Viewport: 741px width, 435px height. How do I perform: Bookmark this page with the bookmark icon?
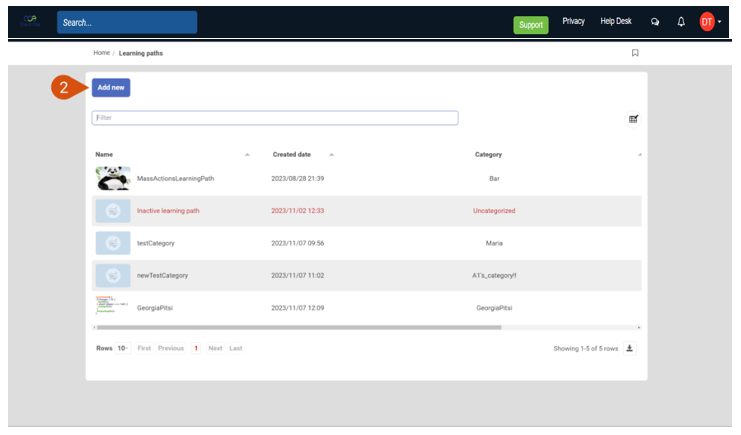pos(635,53)
